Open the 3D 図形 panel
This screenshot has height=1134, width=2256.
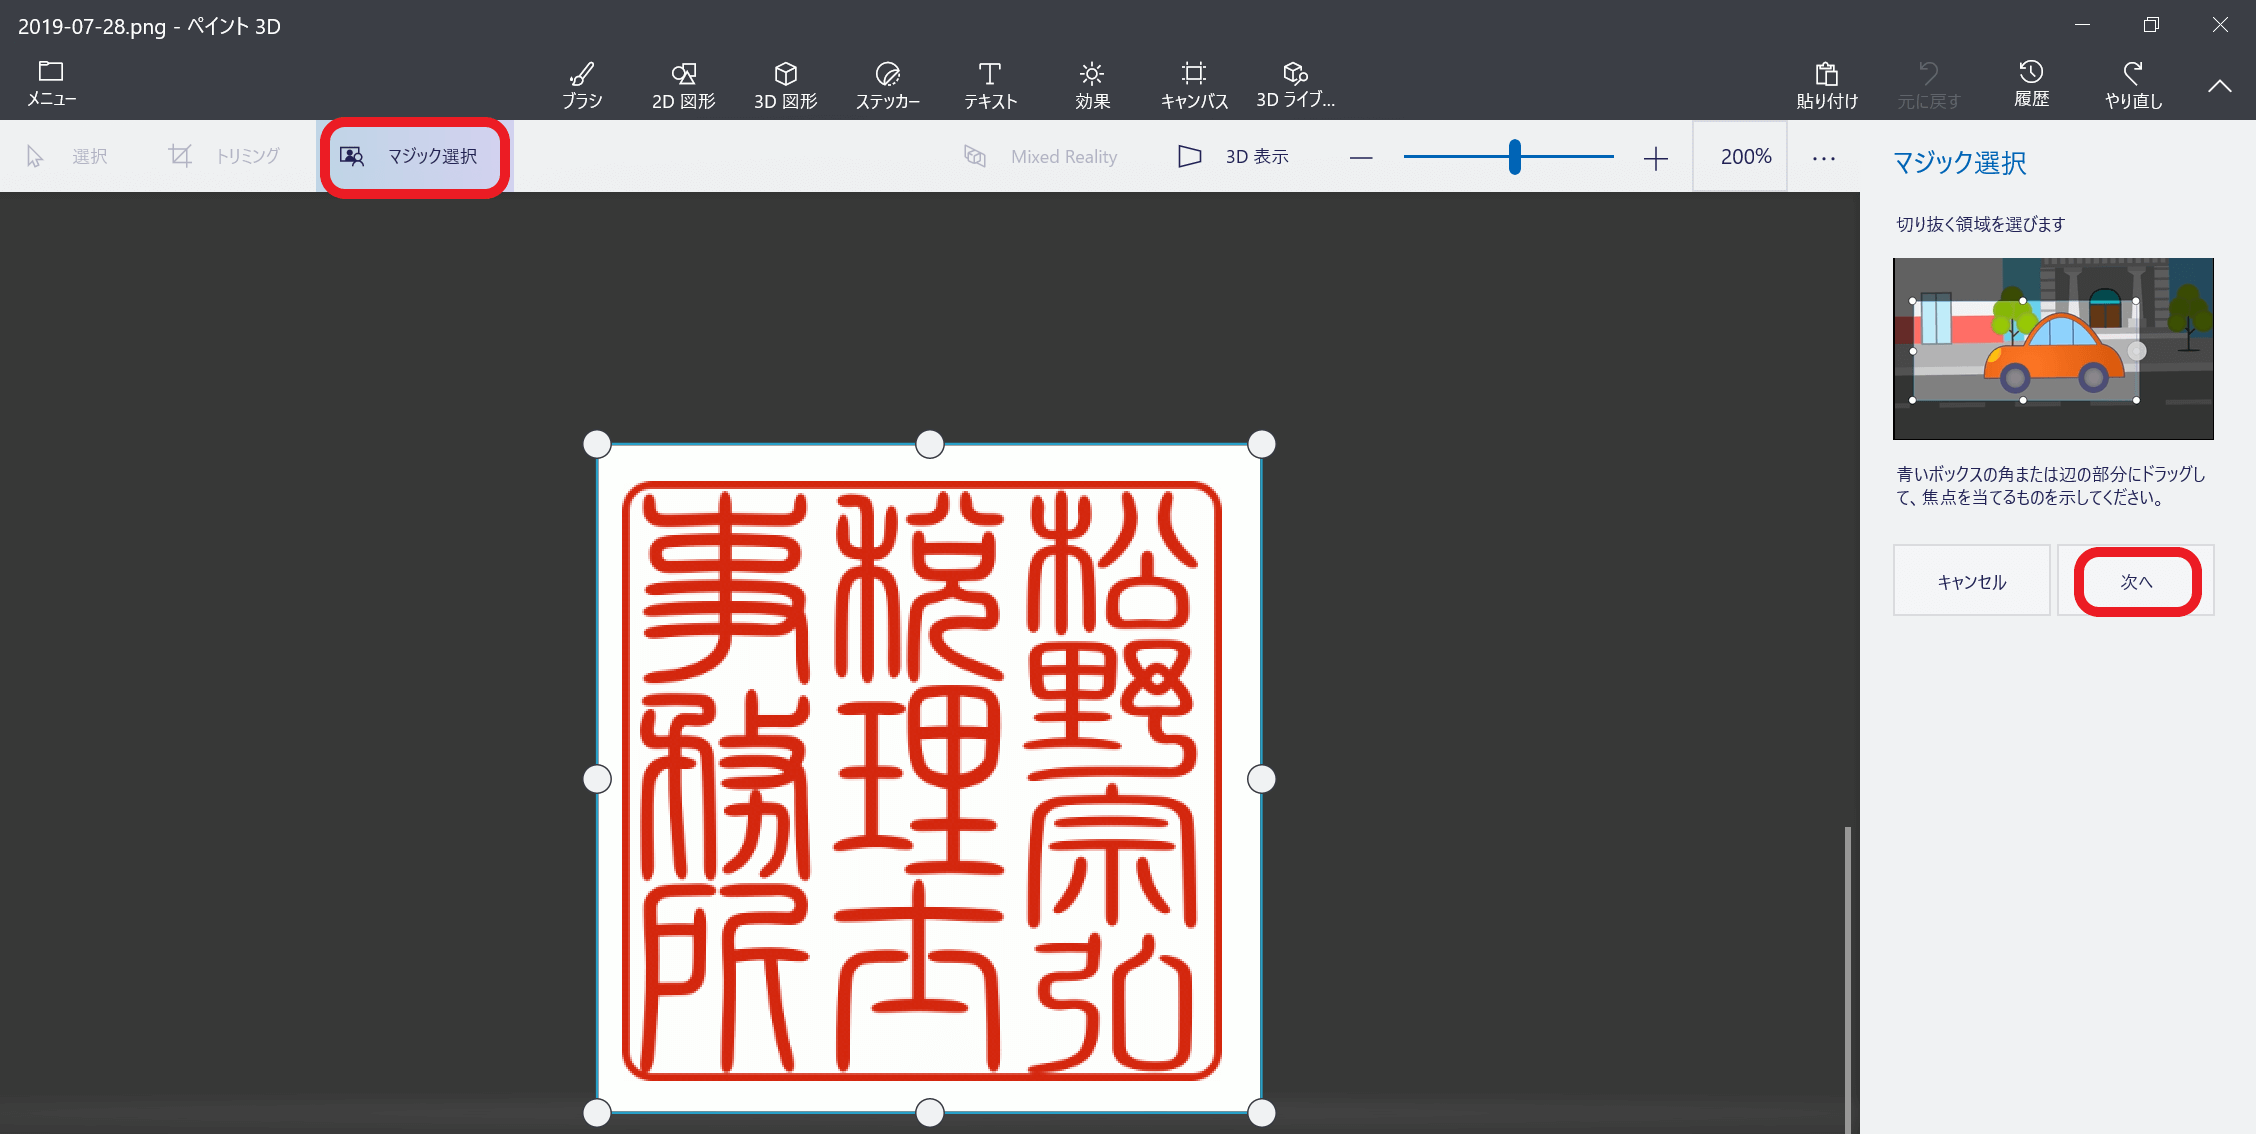(x=781, y=80)
